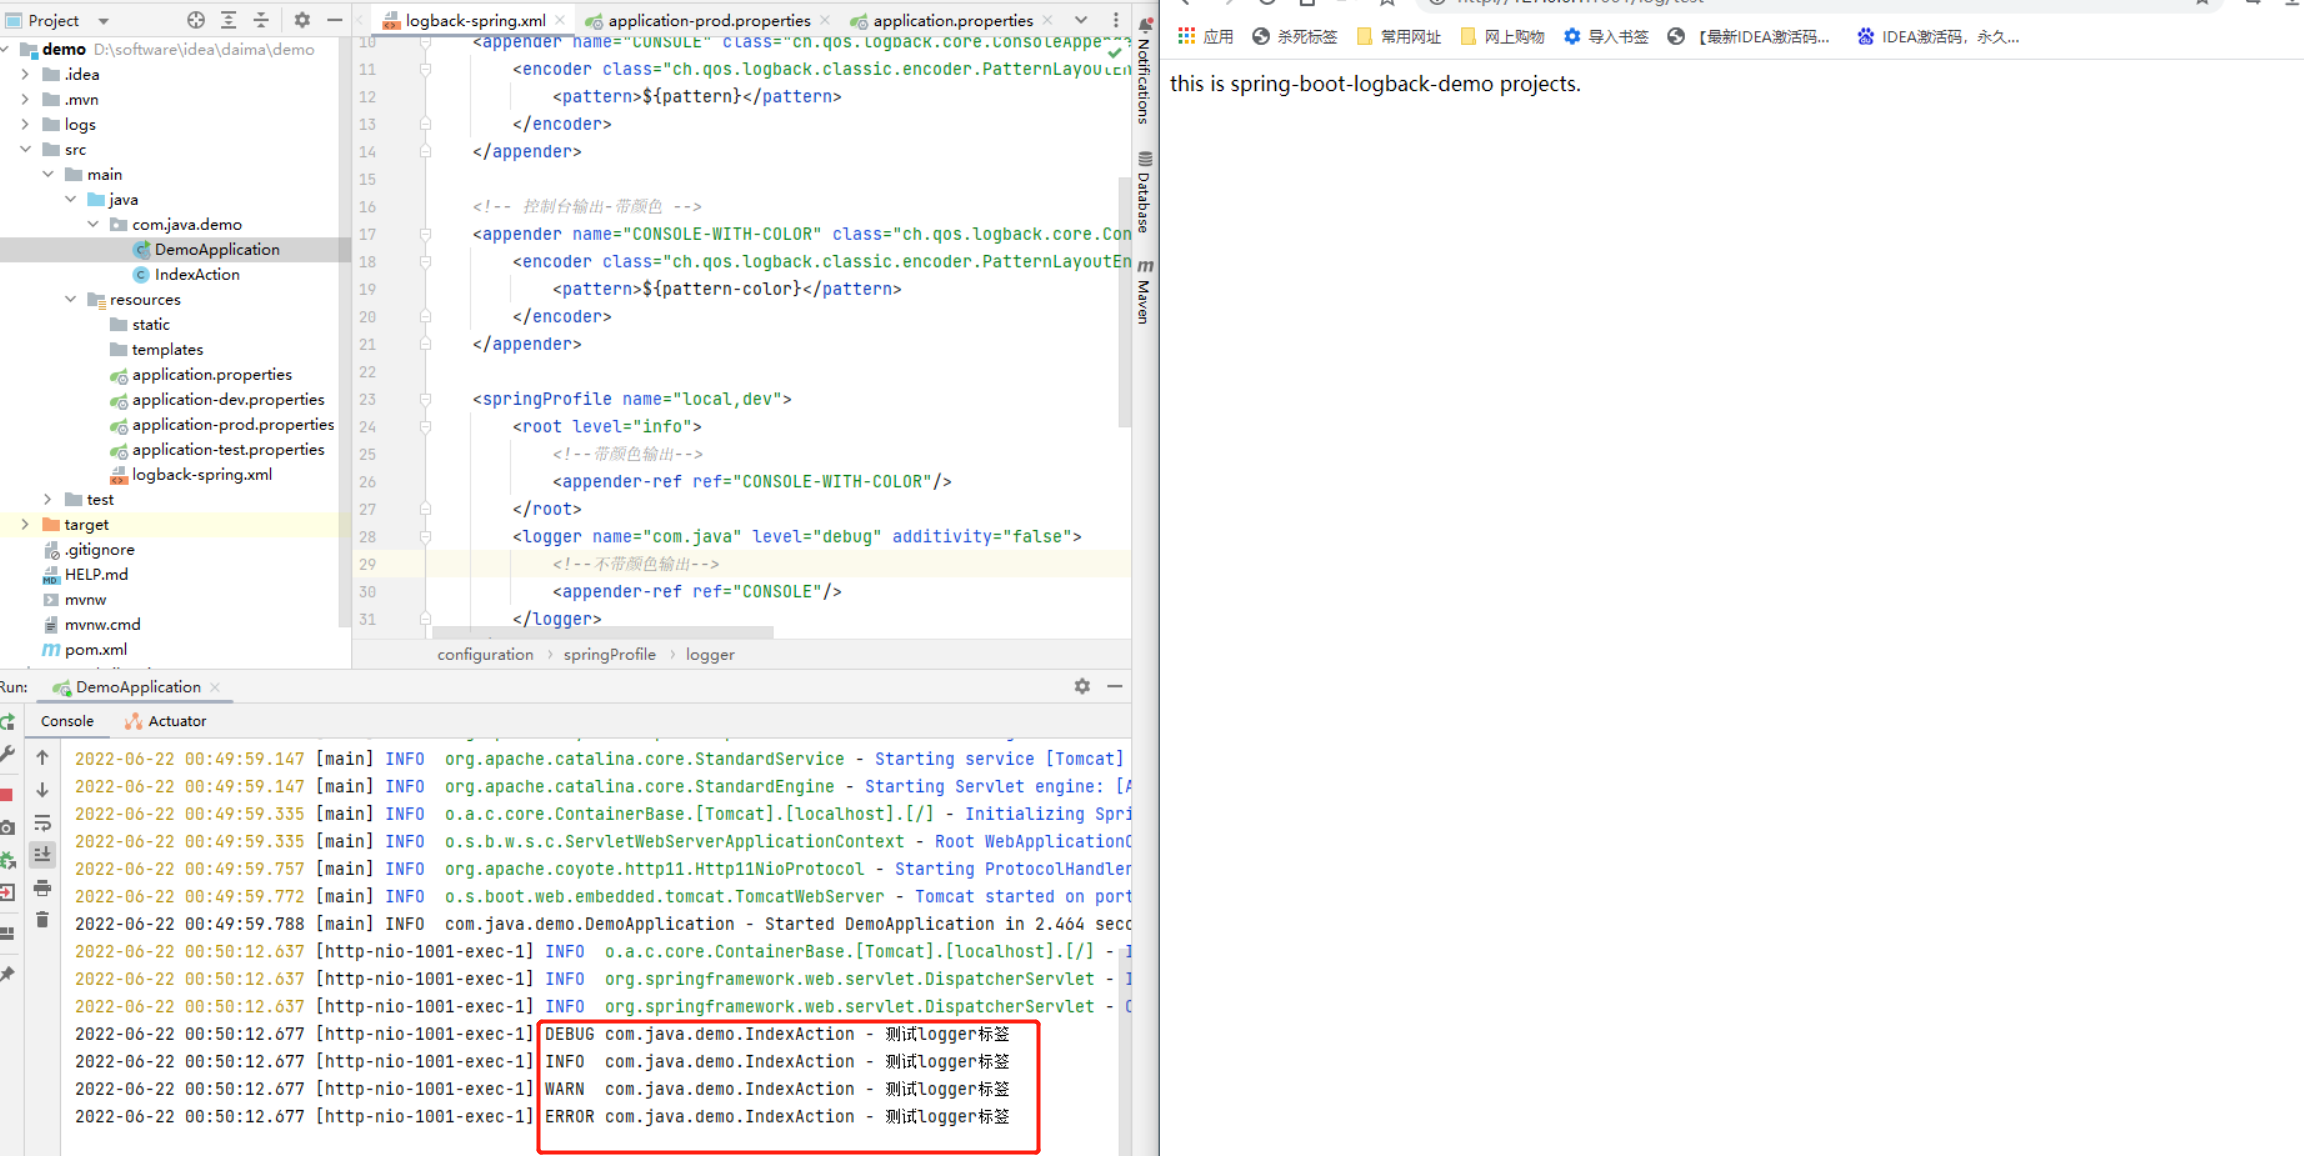Viewport: 2304px width, 1156px height.
Task: Rerun the DemoApplication run configuration
Action: pyautogui.click(x=8, y=722)
